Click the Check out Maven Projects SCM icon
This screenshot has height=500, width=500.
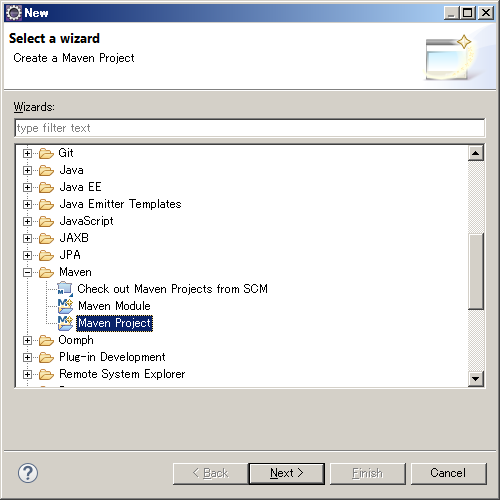point(65,289)
